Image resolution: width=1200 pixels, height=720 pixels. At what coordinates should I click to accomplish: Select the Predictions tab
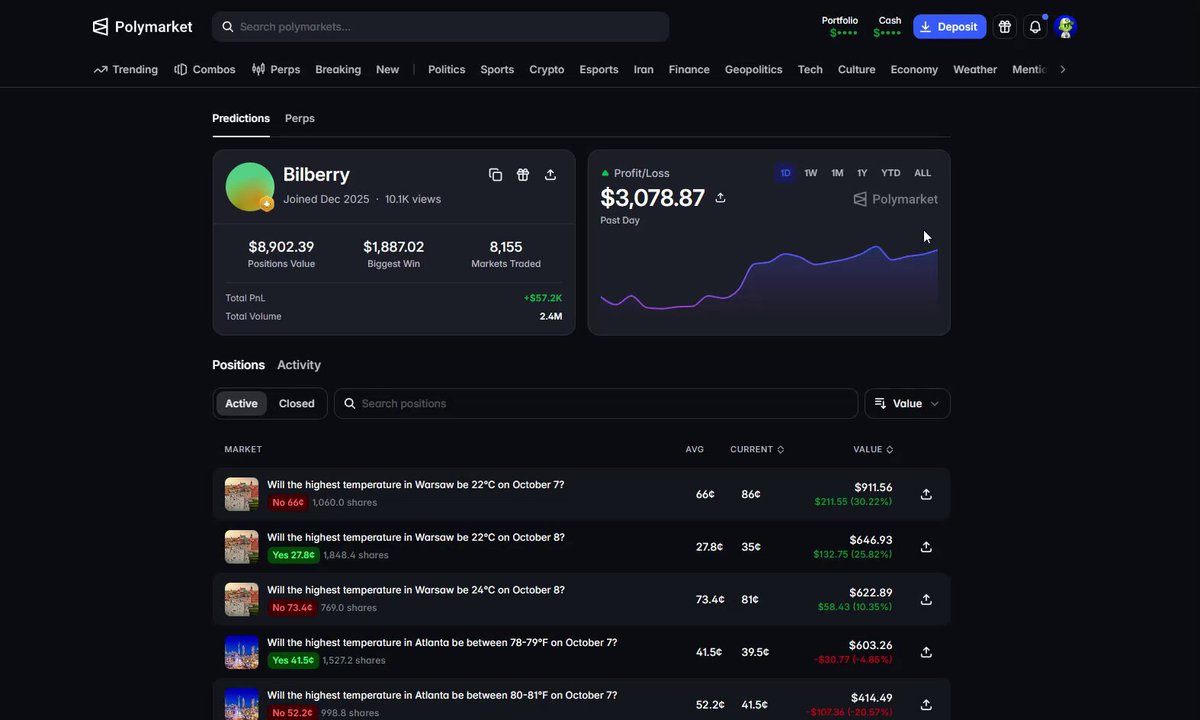click(x=241, y=118)
